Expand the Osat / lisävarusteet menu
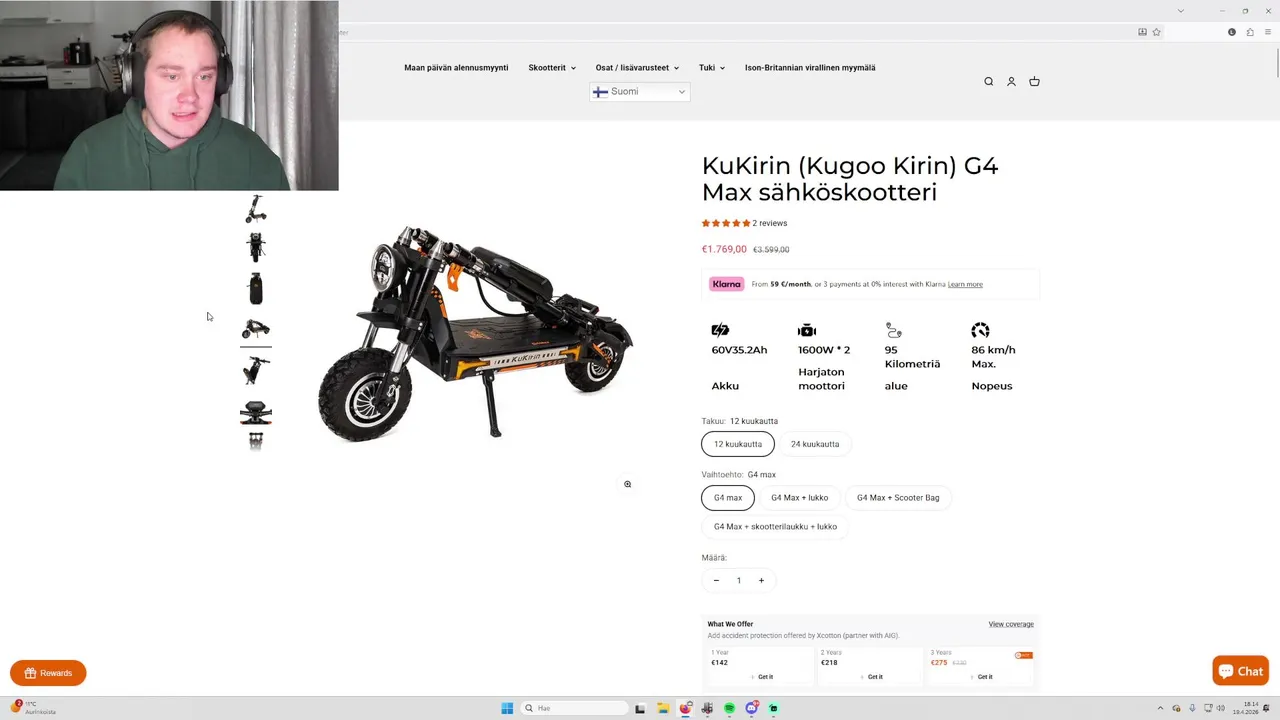The width and height of the screenshot is (1280, 720). (x=637, y=68)
